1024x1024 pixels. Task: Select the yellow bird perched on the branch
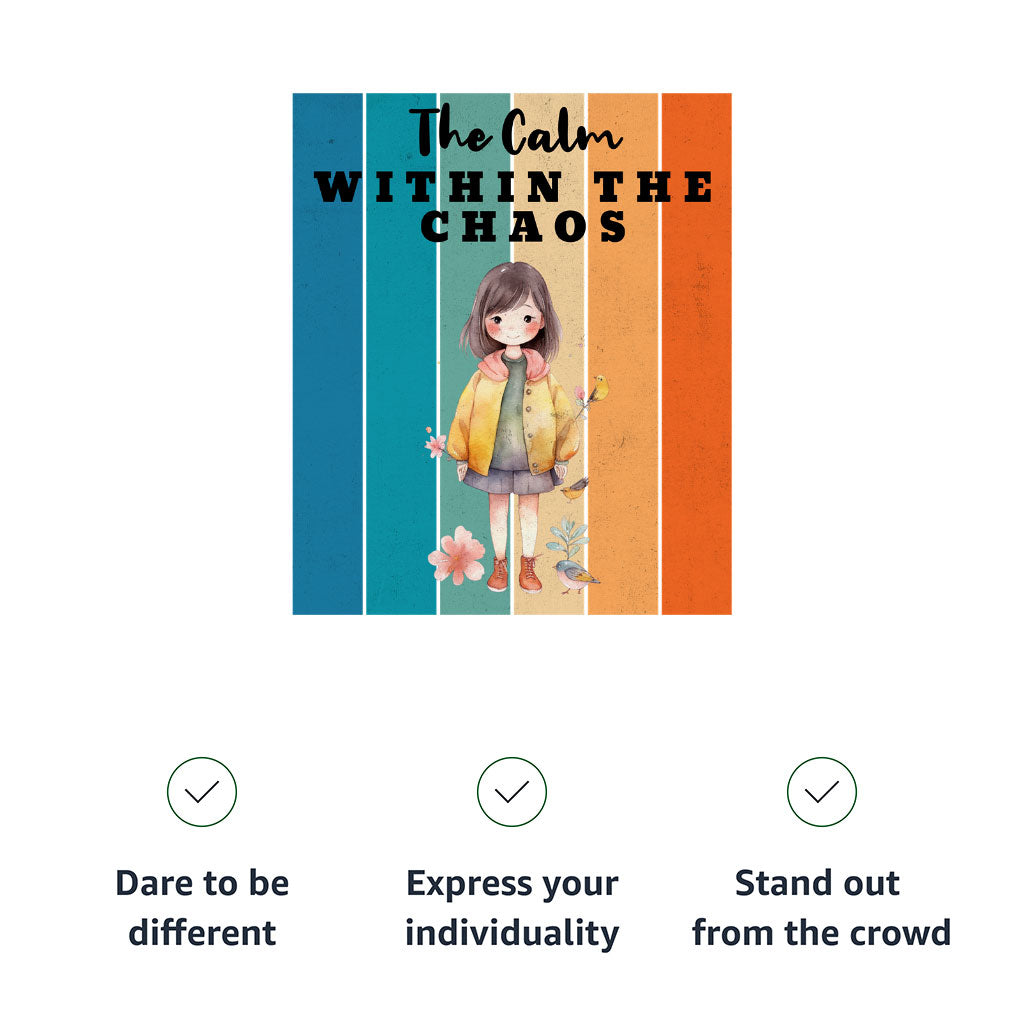coord(599,387)
